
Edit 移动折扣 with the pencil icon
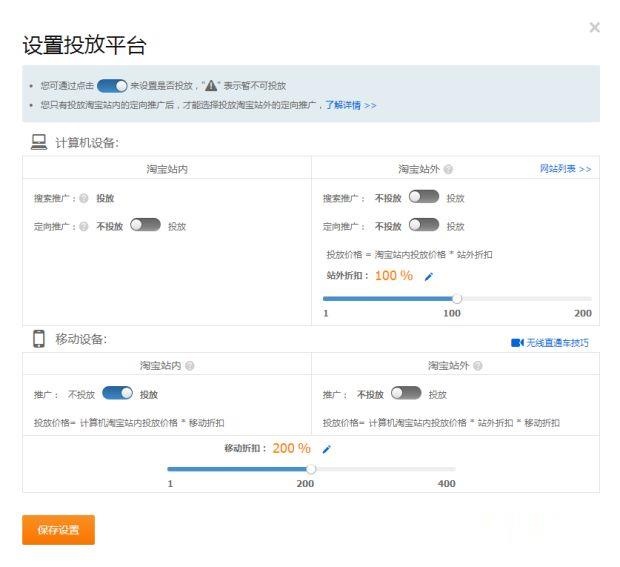pyautogui.click(x=326, y=449)
